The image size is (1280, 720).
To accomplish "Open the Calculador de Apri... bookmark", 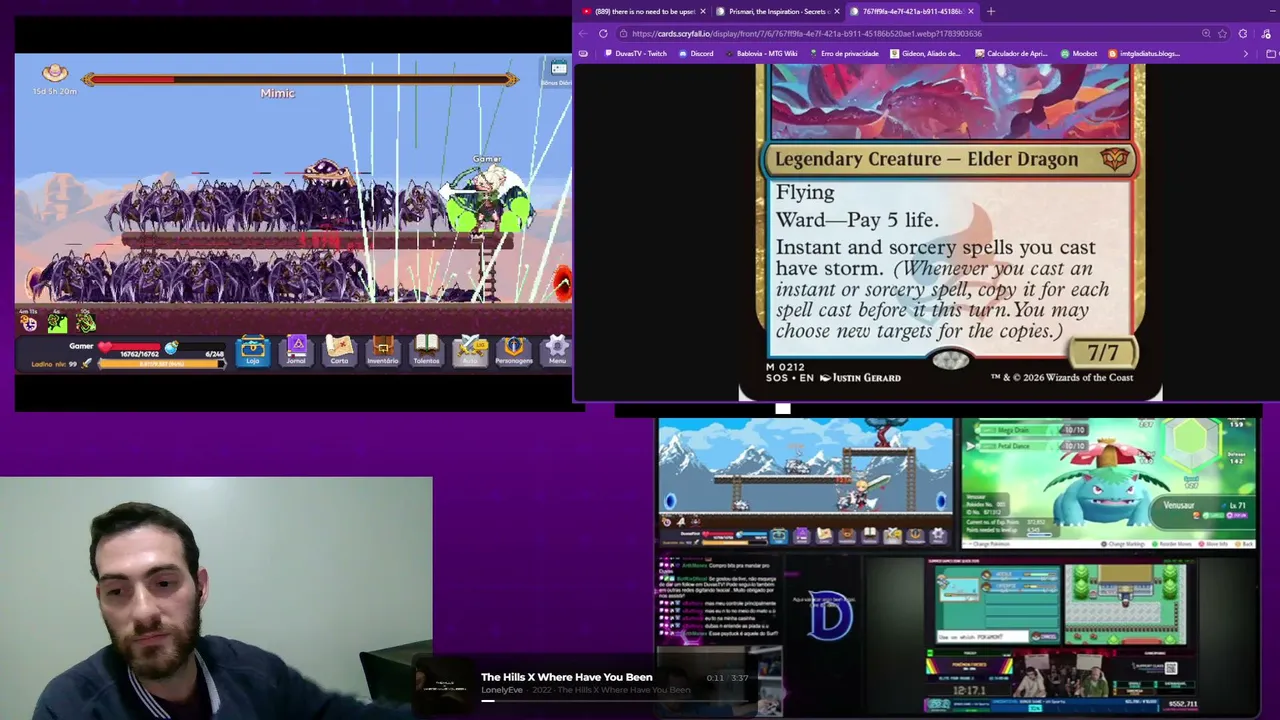I will click(x=1011, y=53).
